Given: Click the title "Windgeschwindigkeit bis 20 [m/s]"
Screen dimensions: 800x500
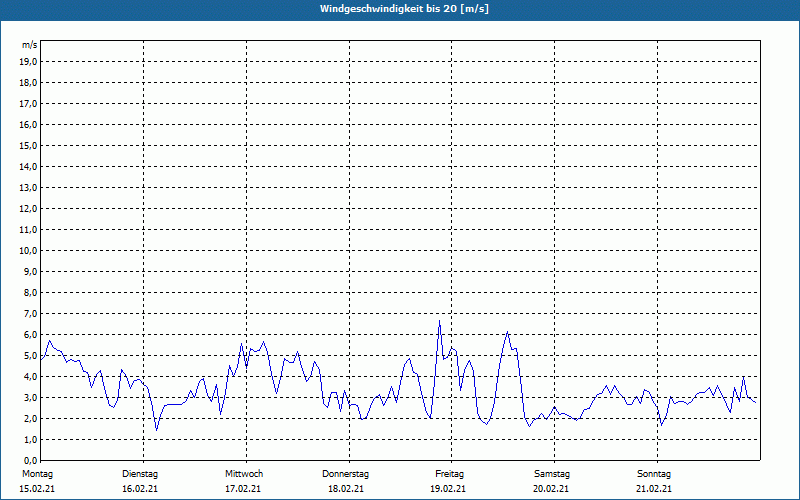Looking at the screenshot, I should pyautogui.click(x=404, y=9).
